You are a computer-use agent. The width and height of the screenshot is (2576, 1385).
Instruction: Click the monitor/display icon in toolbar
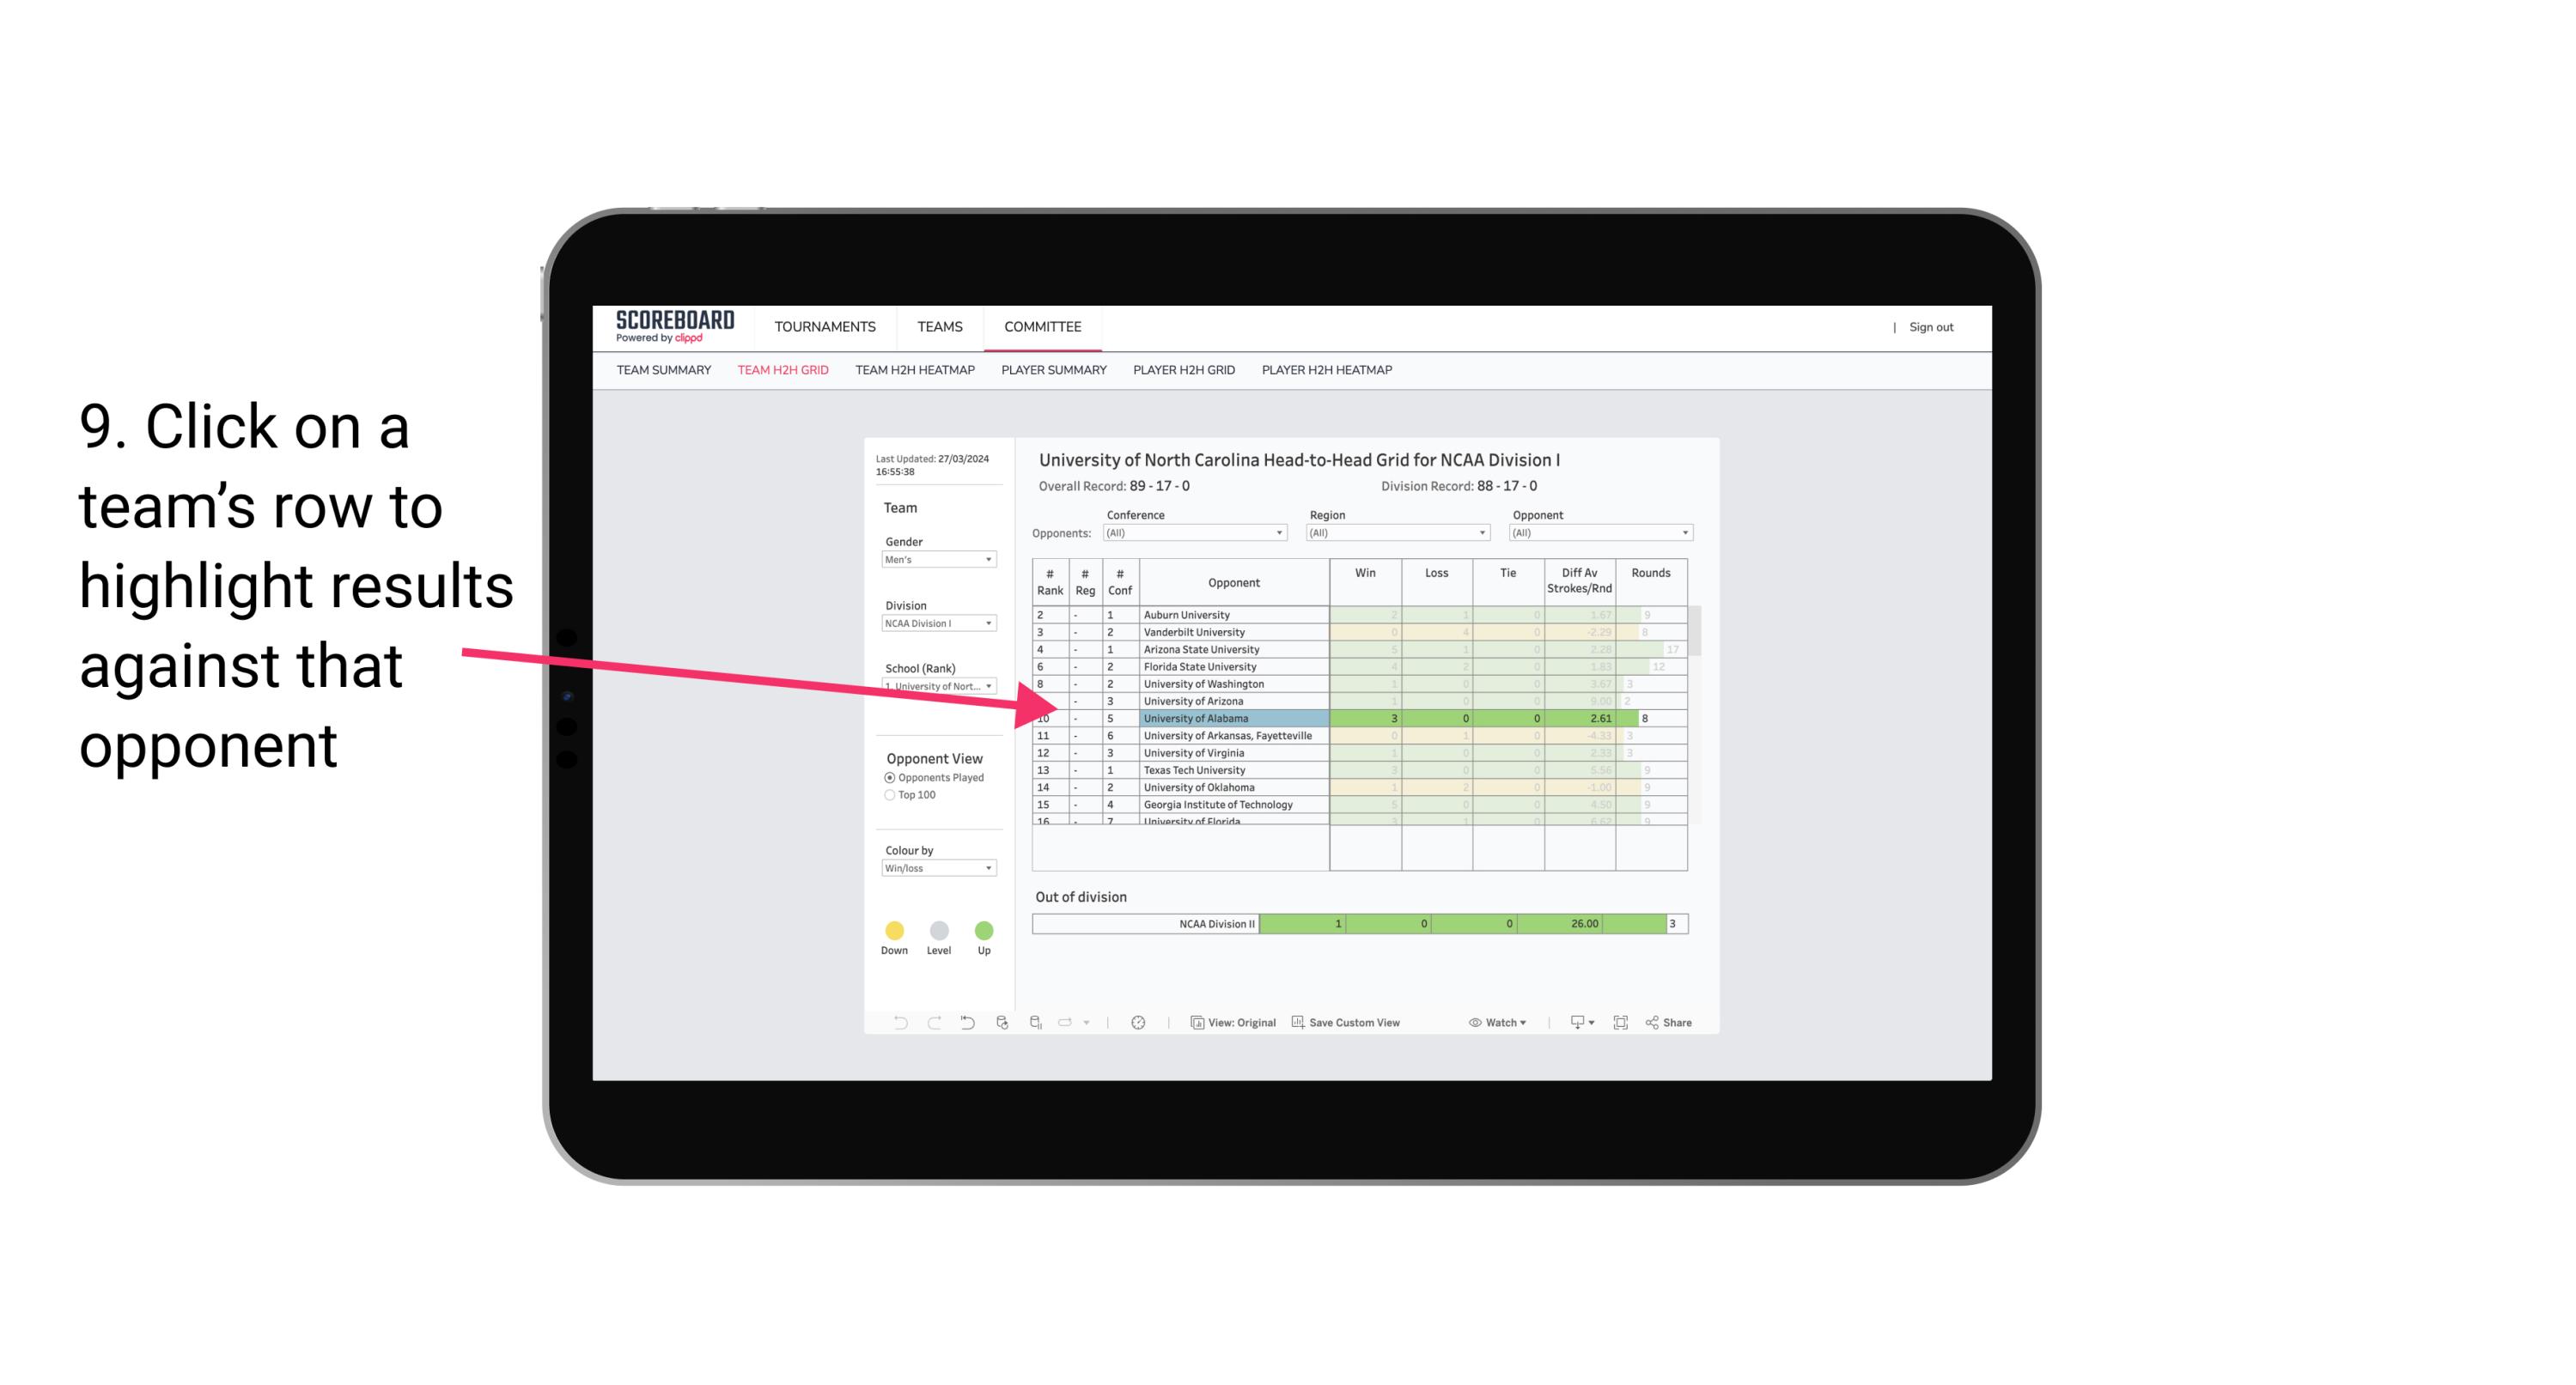click(1573, 1024)
